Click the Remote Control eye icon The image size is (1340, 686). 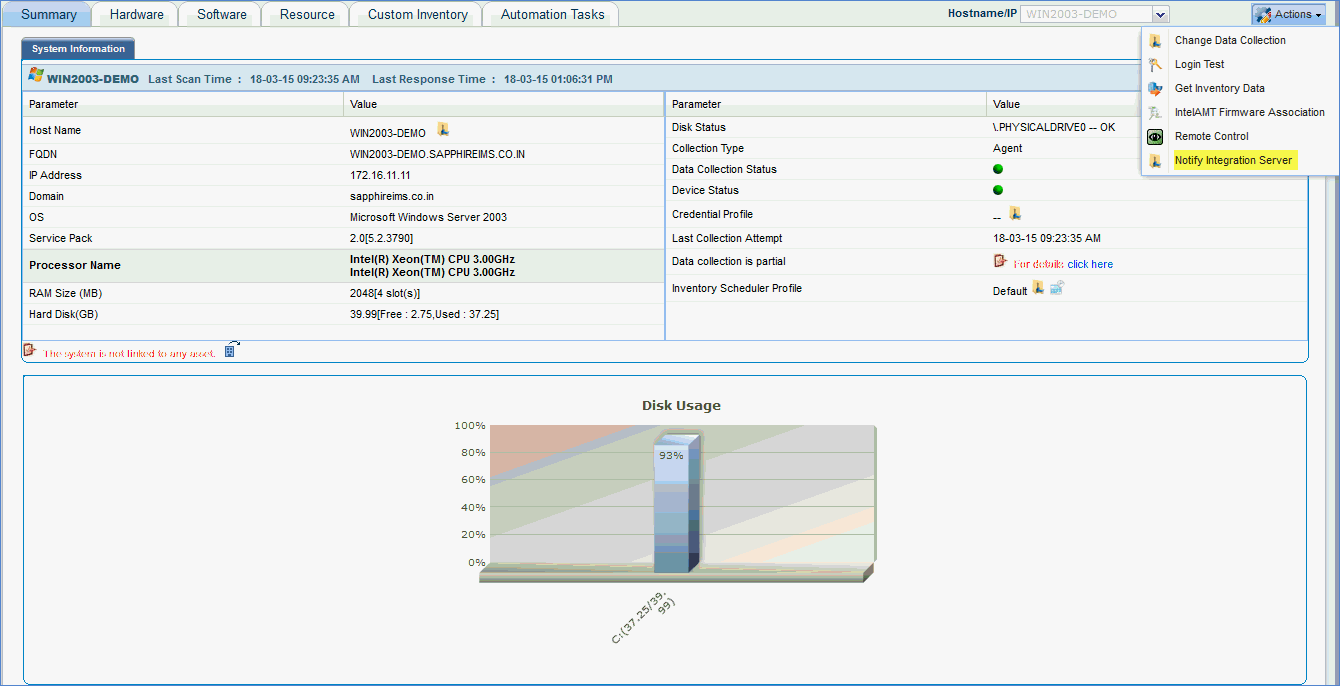(1155, 137)
